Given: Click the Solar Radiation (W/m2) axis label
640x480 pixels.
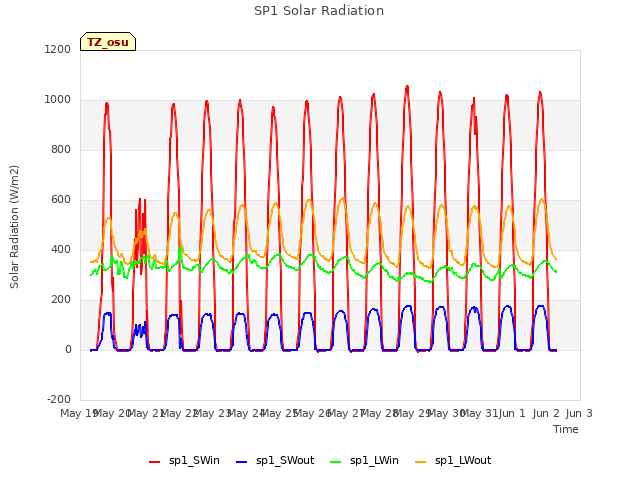Looking at the screenshot, I should click(x=14, y=227).
